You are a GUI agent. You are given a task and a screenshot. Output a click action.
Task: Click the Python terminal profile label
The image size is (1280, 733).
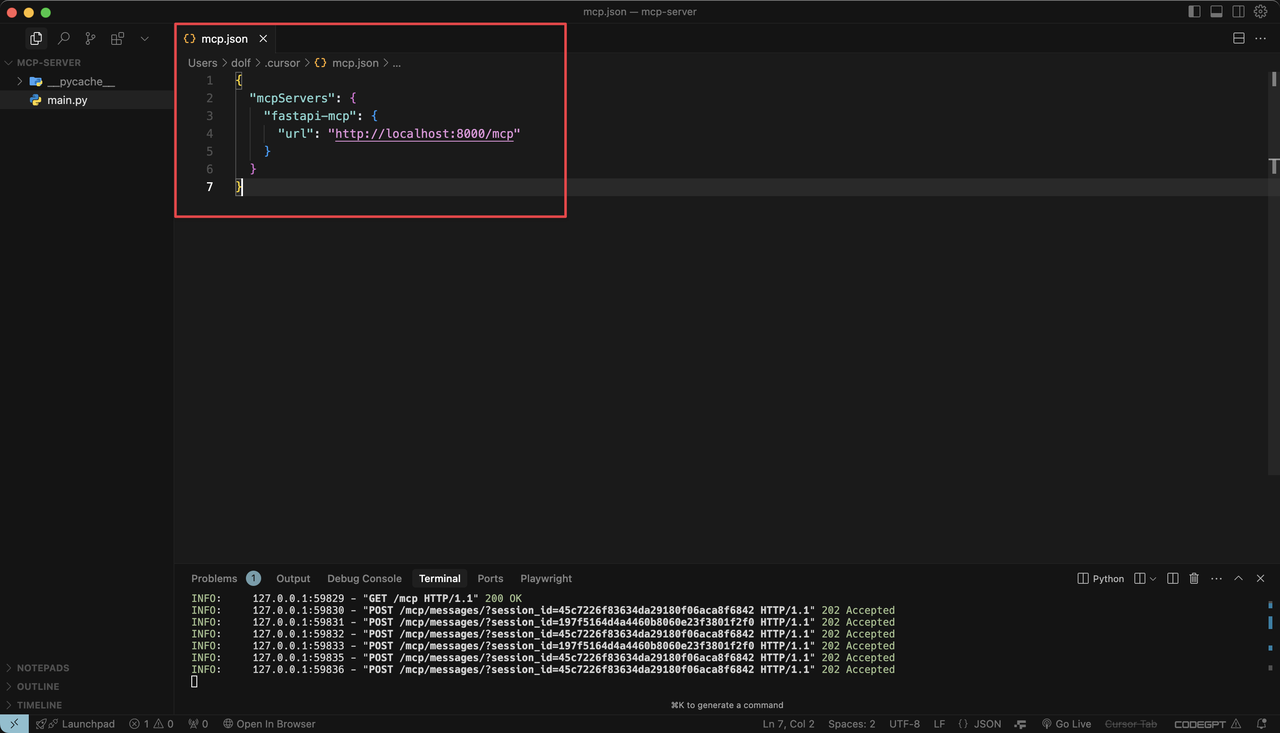click(1101, 578)
